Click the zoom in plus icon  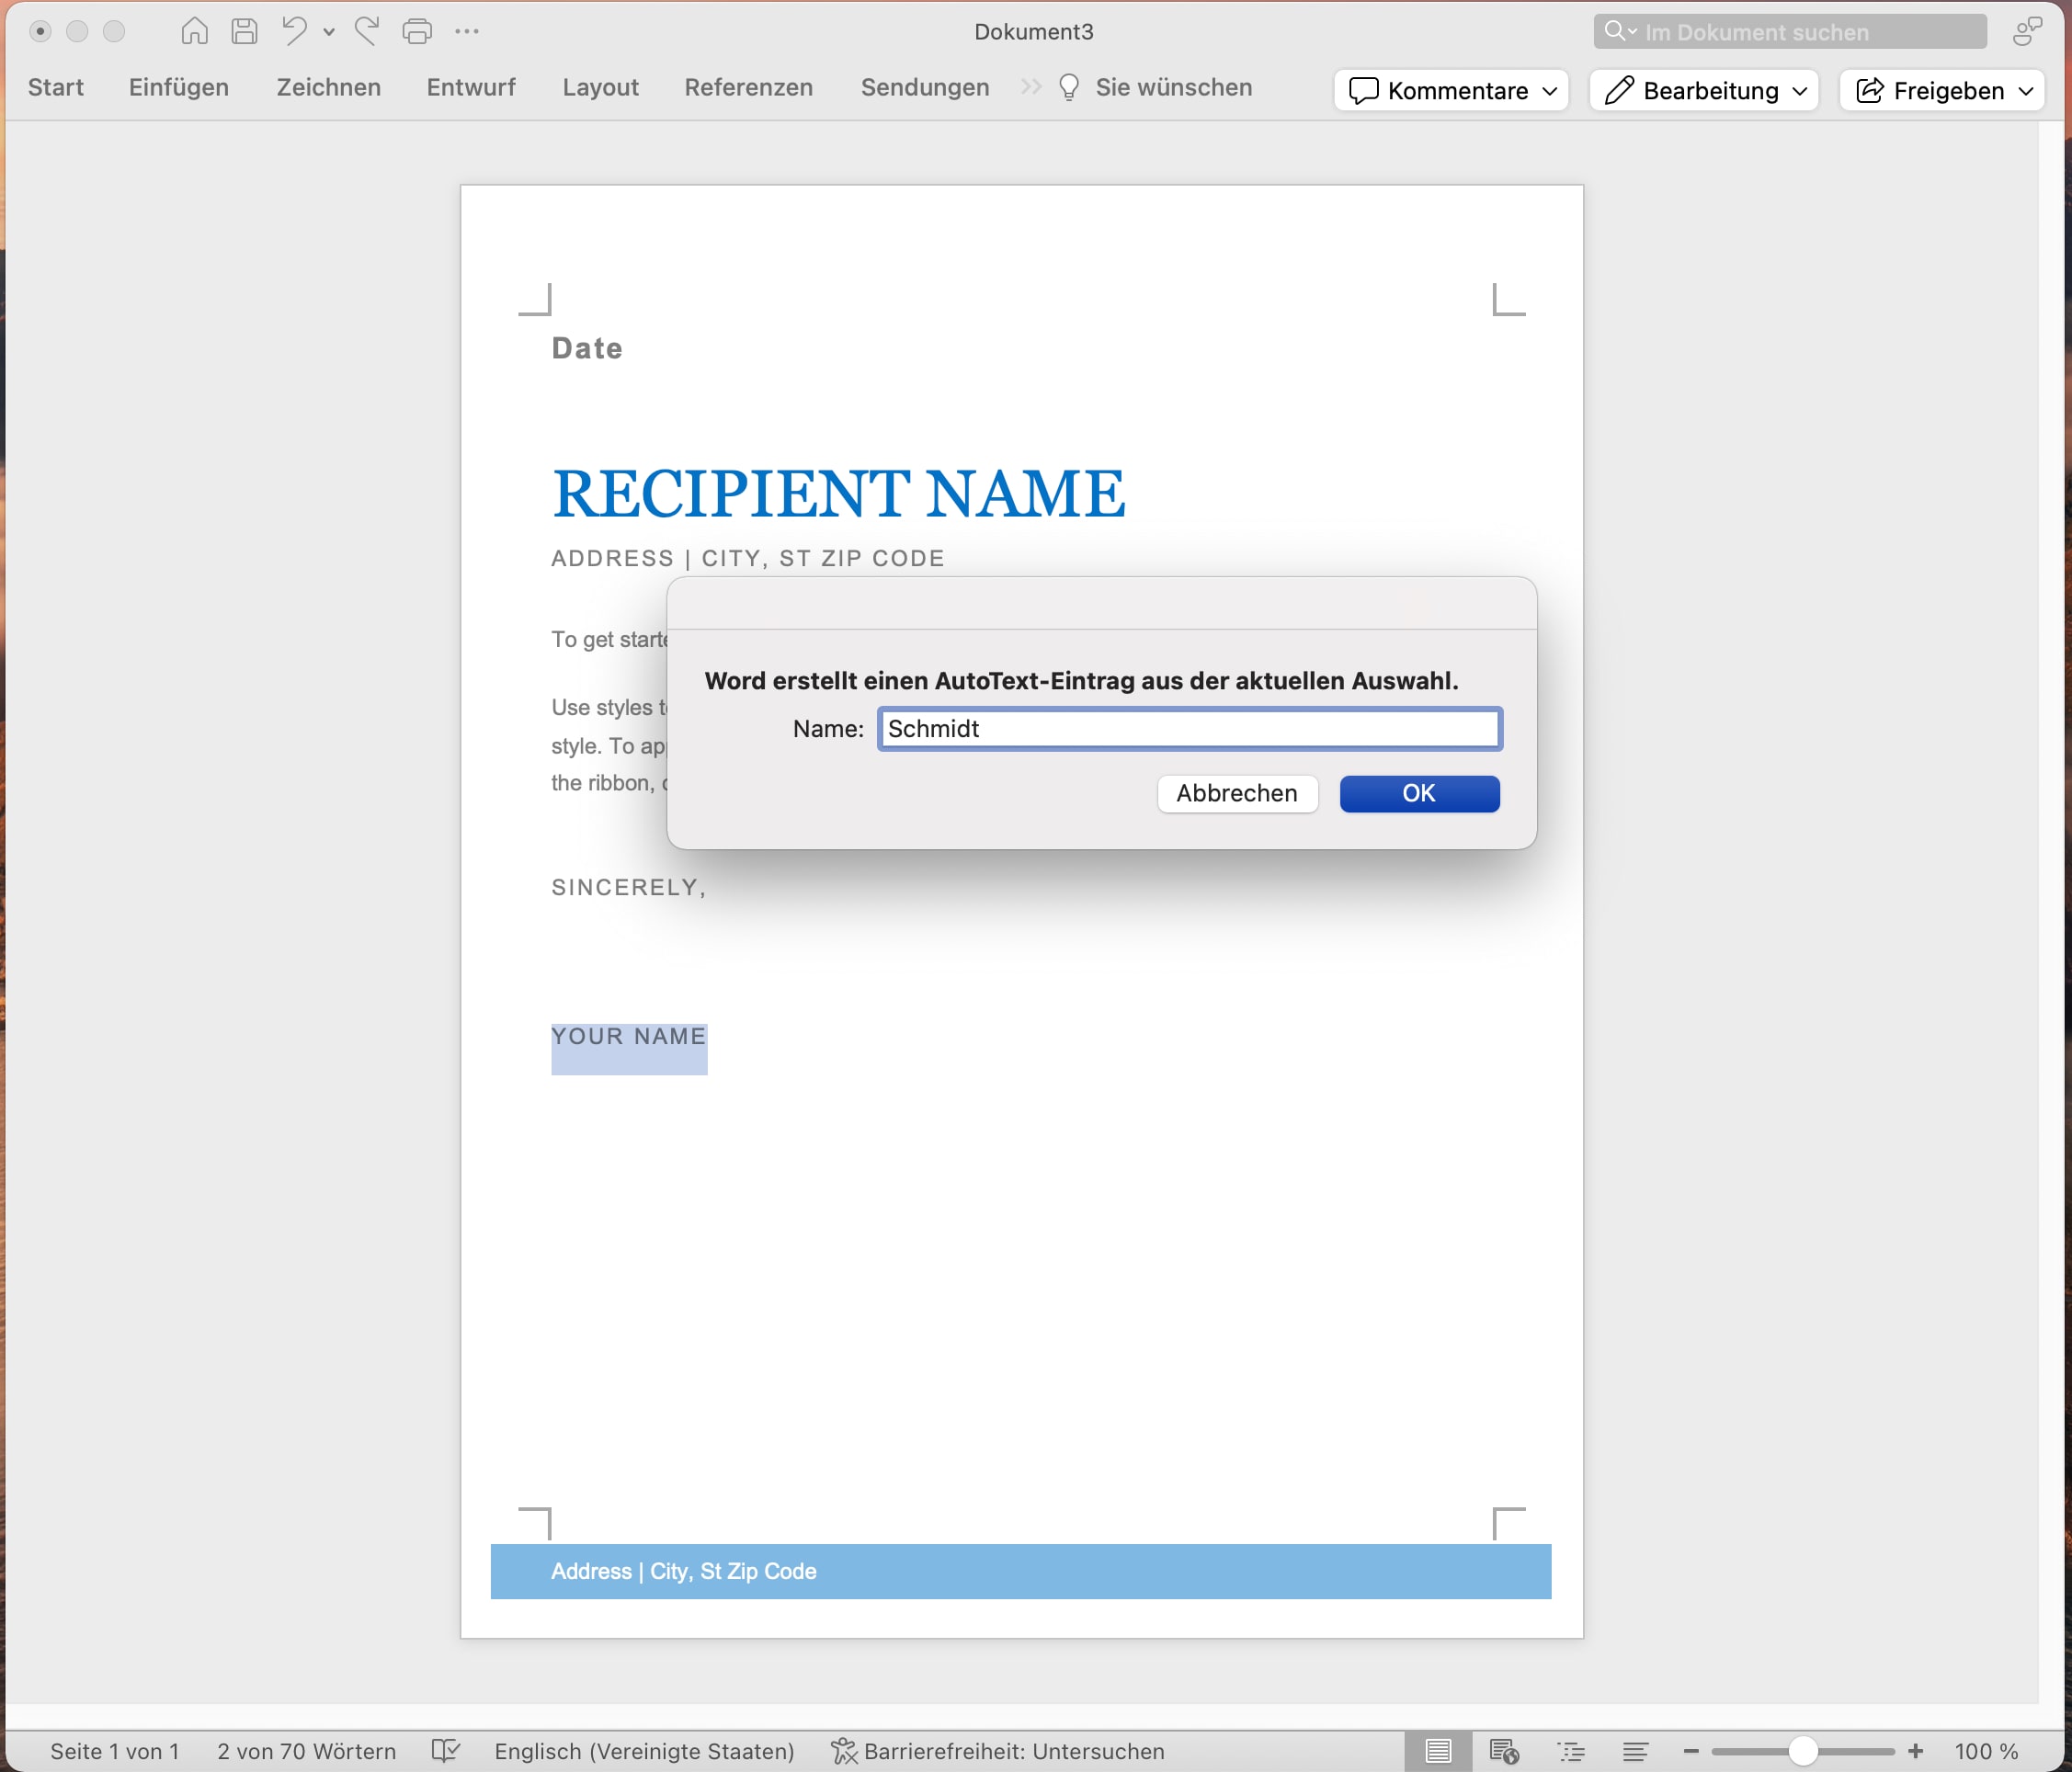[x=1915, y=1751]
